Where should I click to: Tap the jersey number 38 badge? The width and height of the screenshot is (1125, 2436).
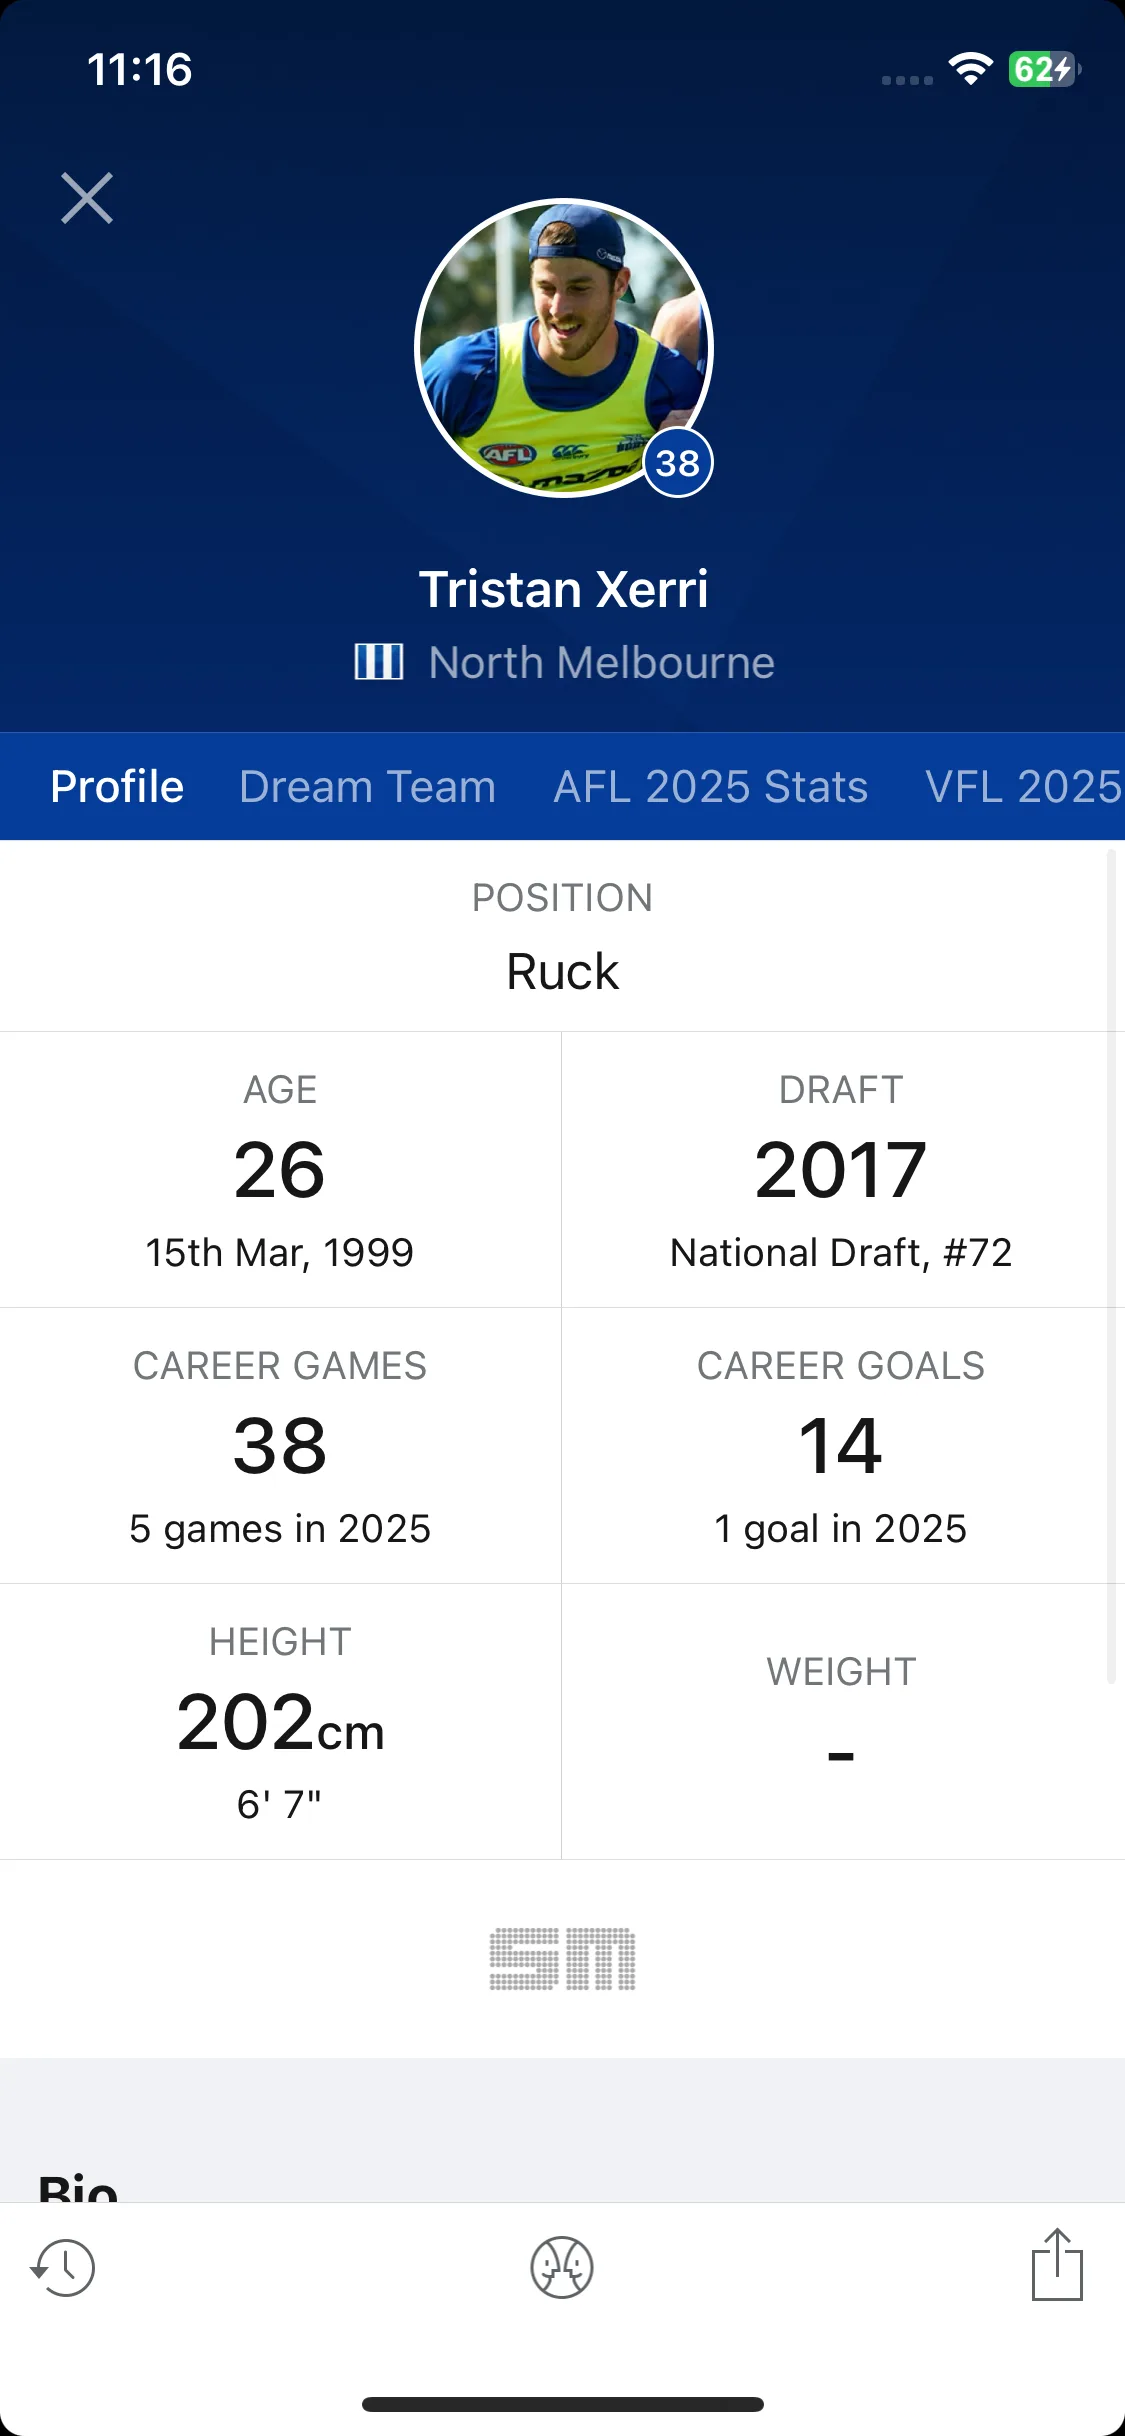tap(678, 463)
